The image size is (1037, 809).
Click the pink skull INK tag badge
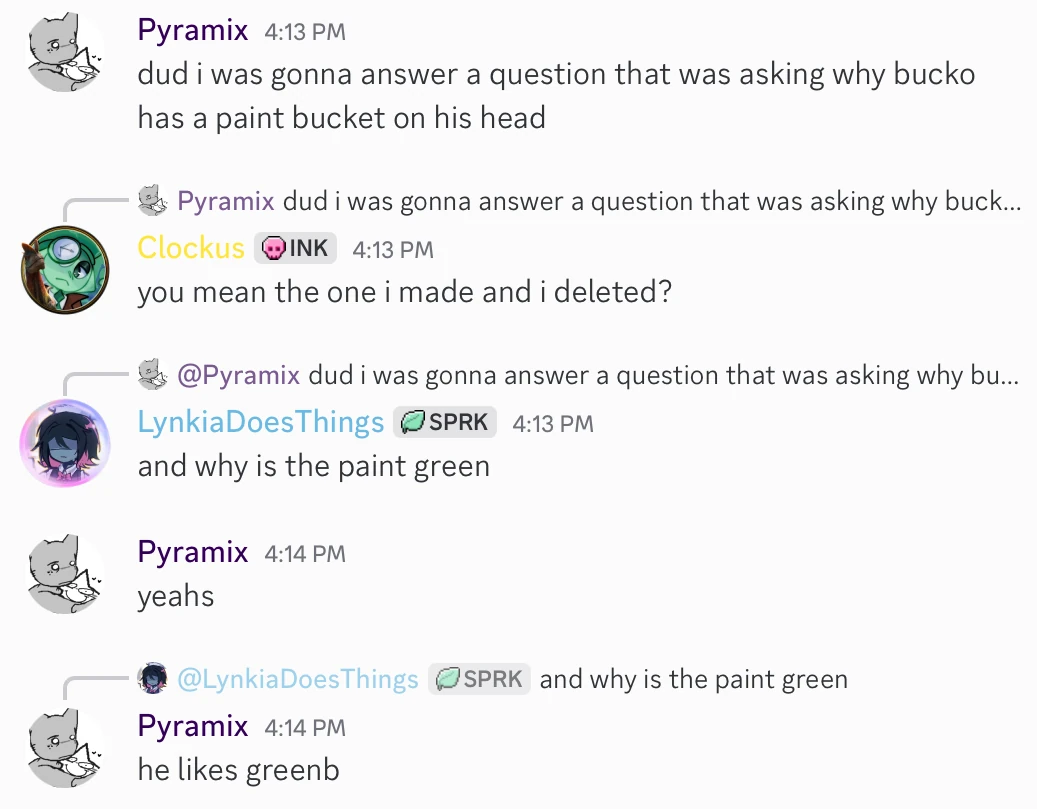tap(295, 248)
